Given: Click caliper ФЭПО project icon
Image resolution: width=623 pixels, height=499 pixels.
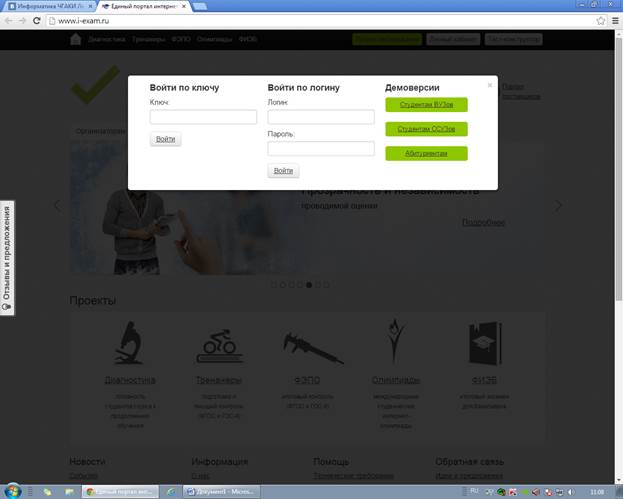Looking at the screenshot, I should [313, 348].
